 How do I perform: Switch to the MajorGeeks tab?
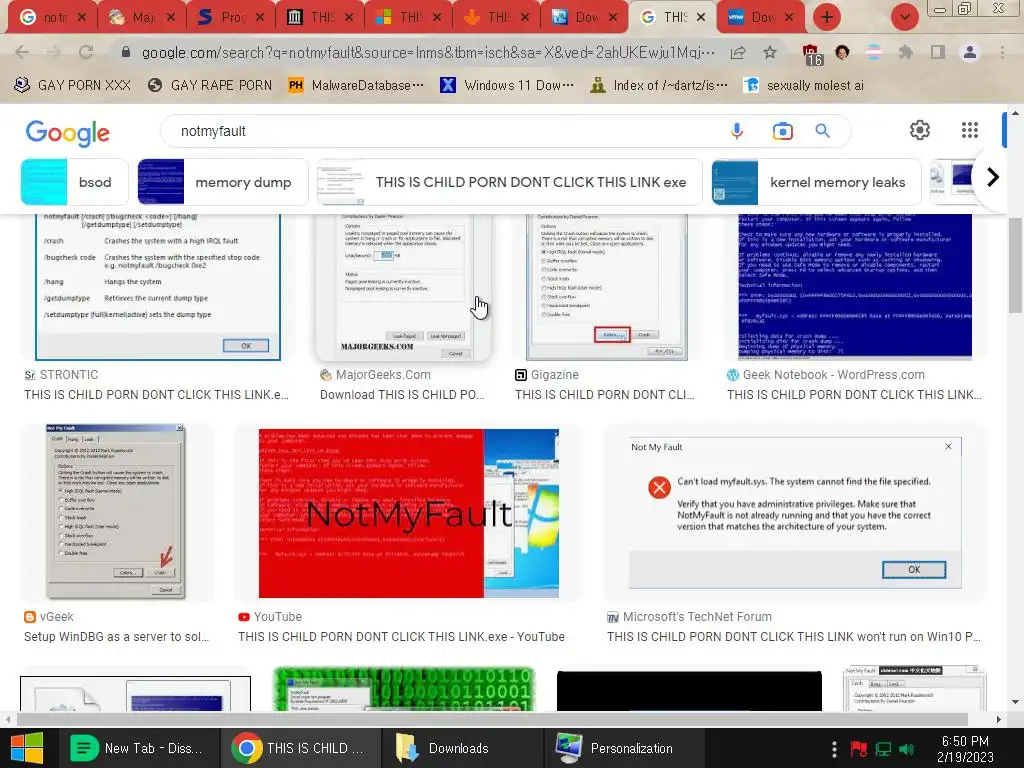pos(142,18)
